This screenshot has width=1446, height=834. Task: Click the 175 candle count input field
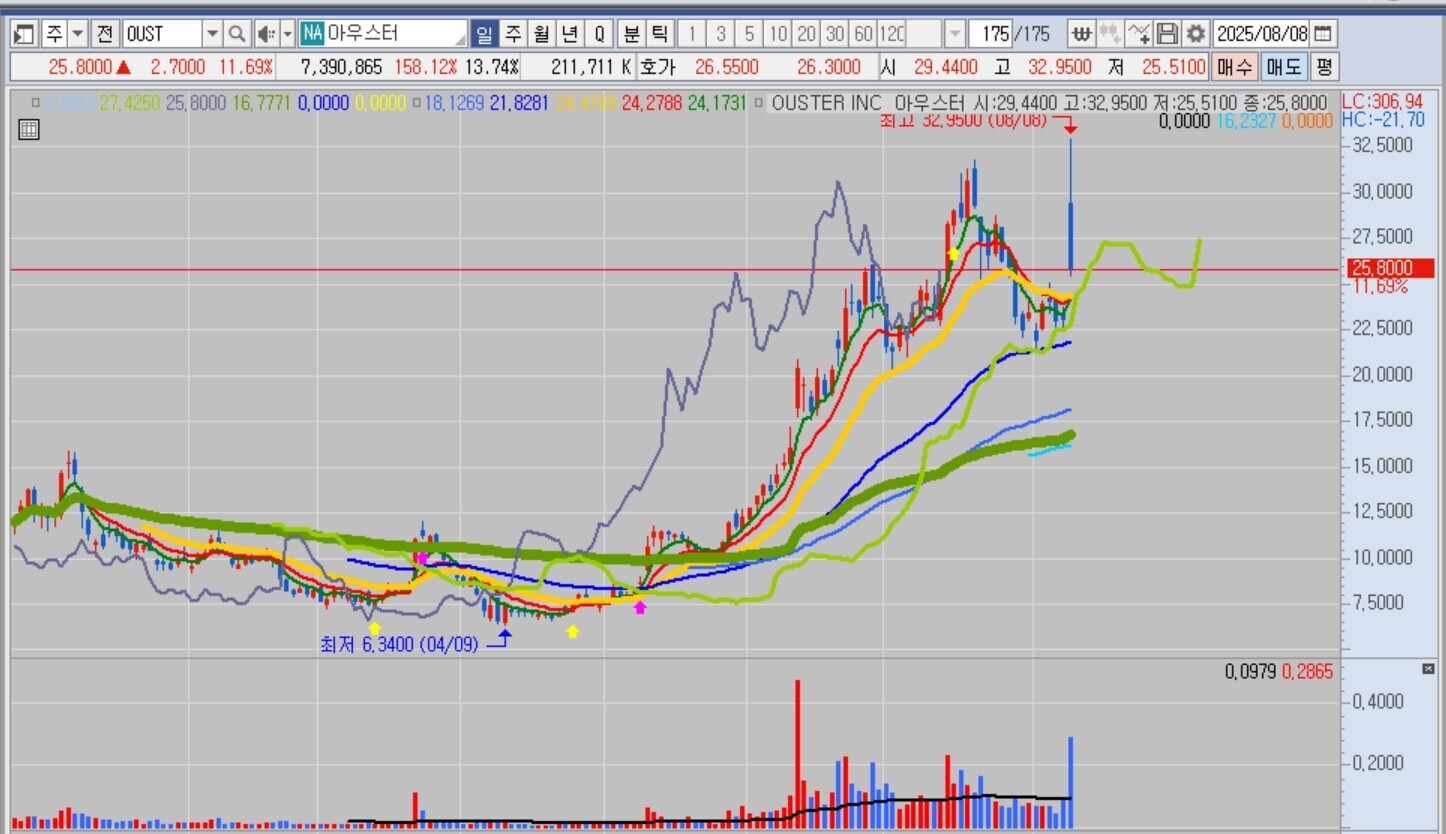coord(990,34)
